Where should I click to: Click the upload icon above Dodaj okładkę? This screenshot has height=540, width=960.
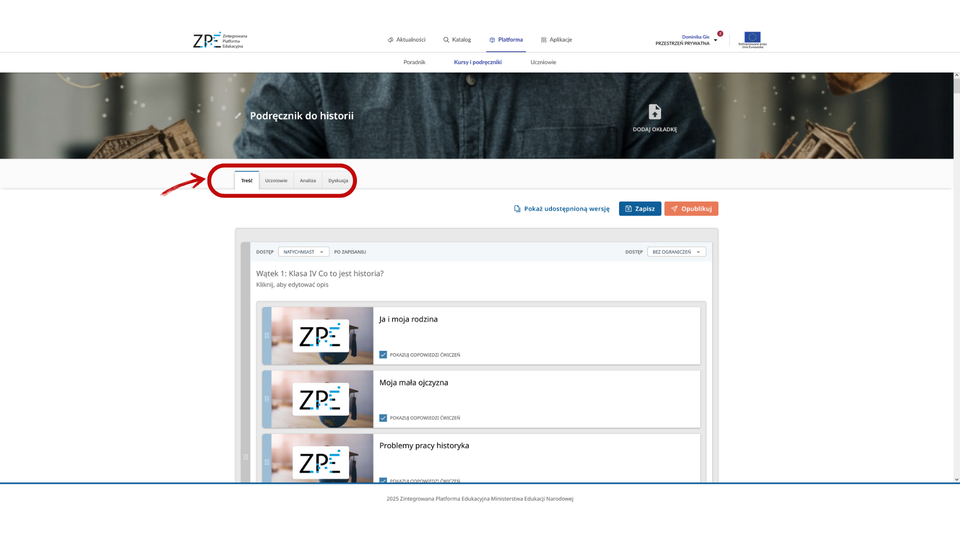point(655,112)
